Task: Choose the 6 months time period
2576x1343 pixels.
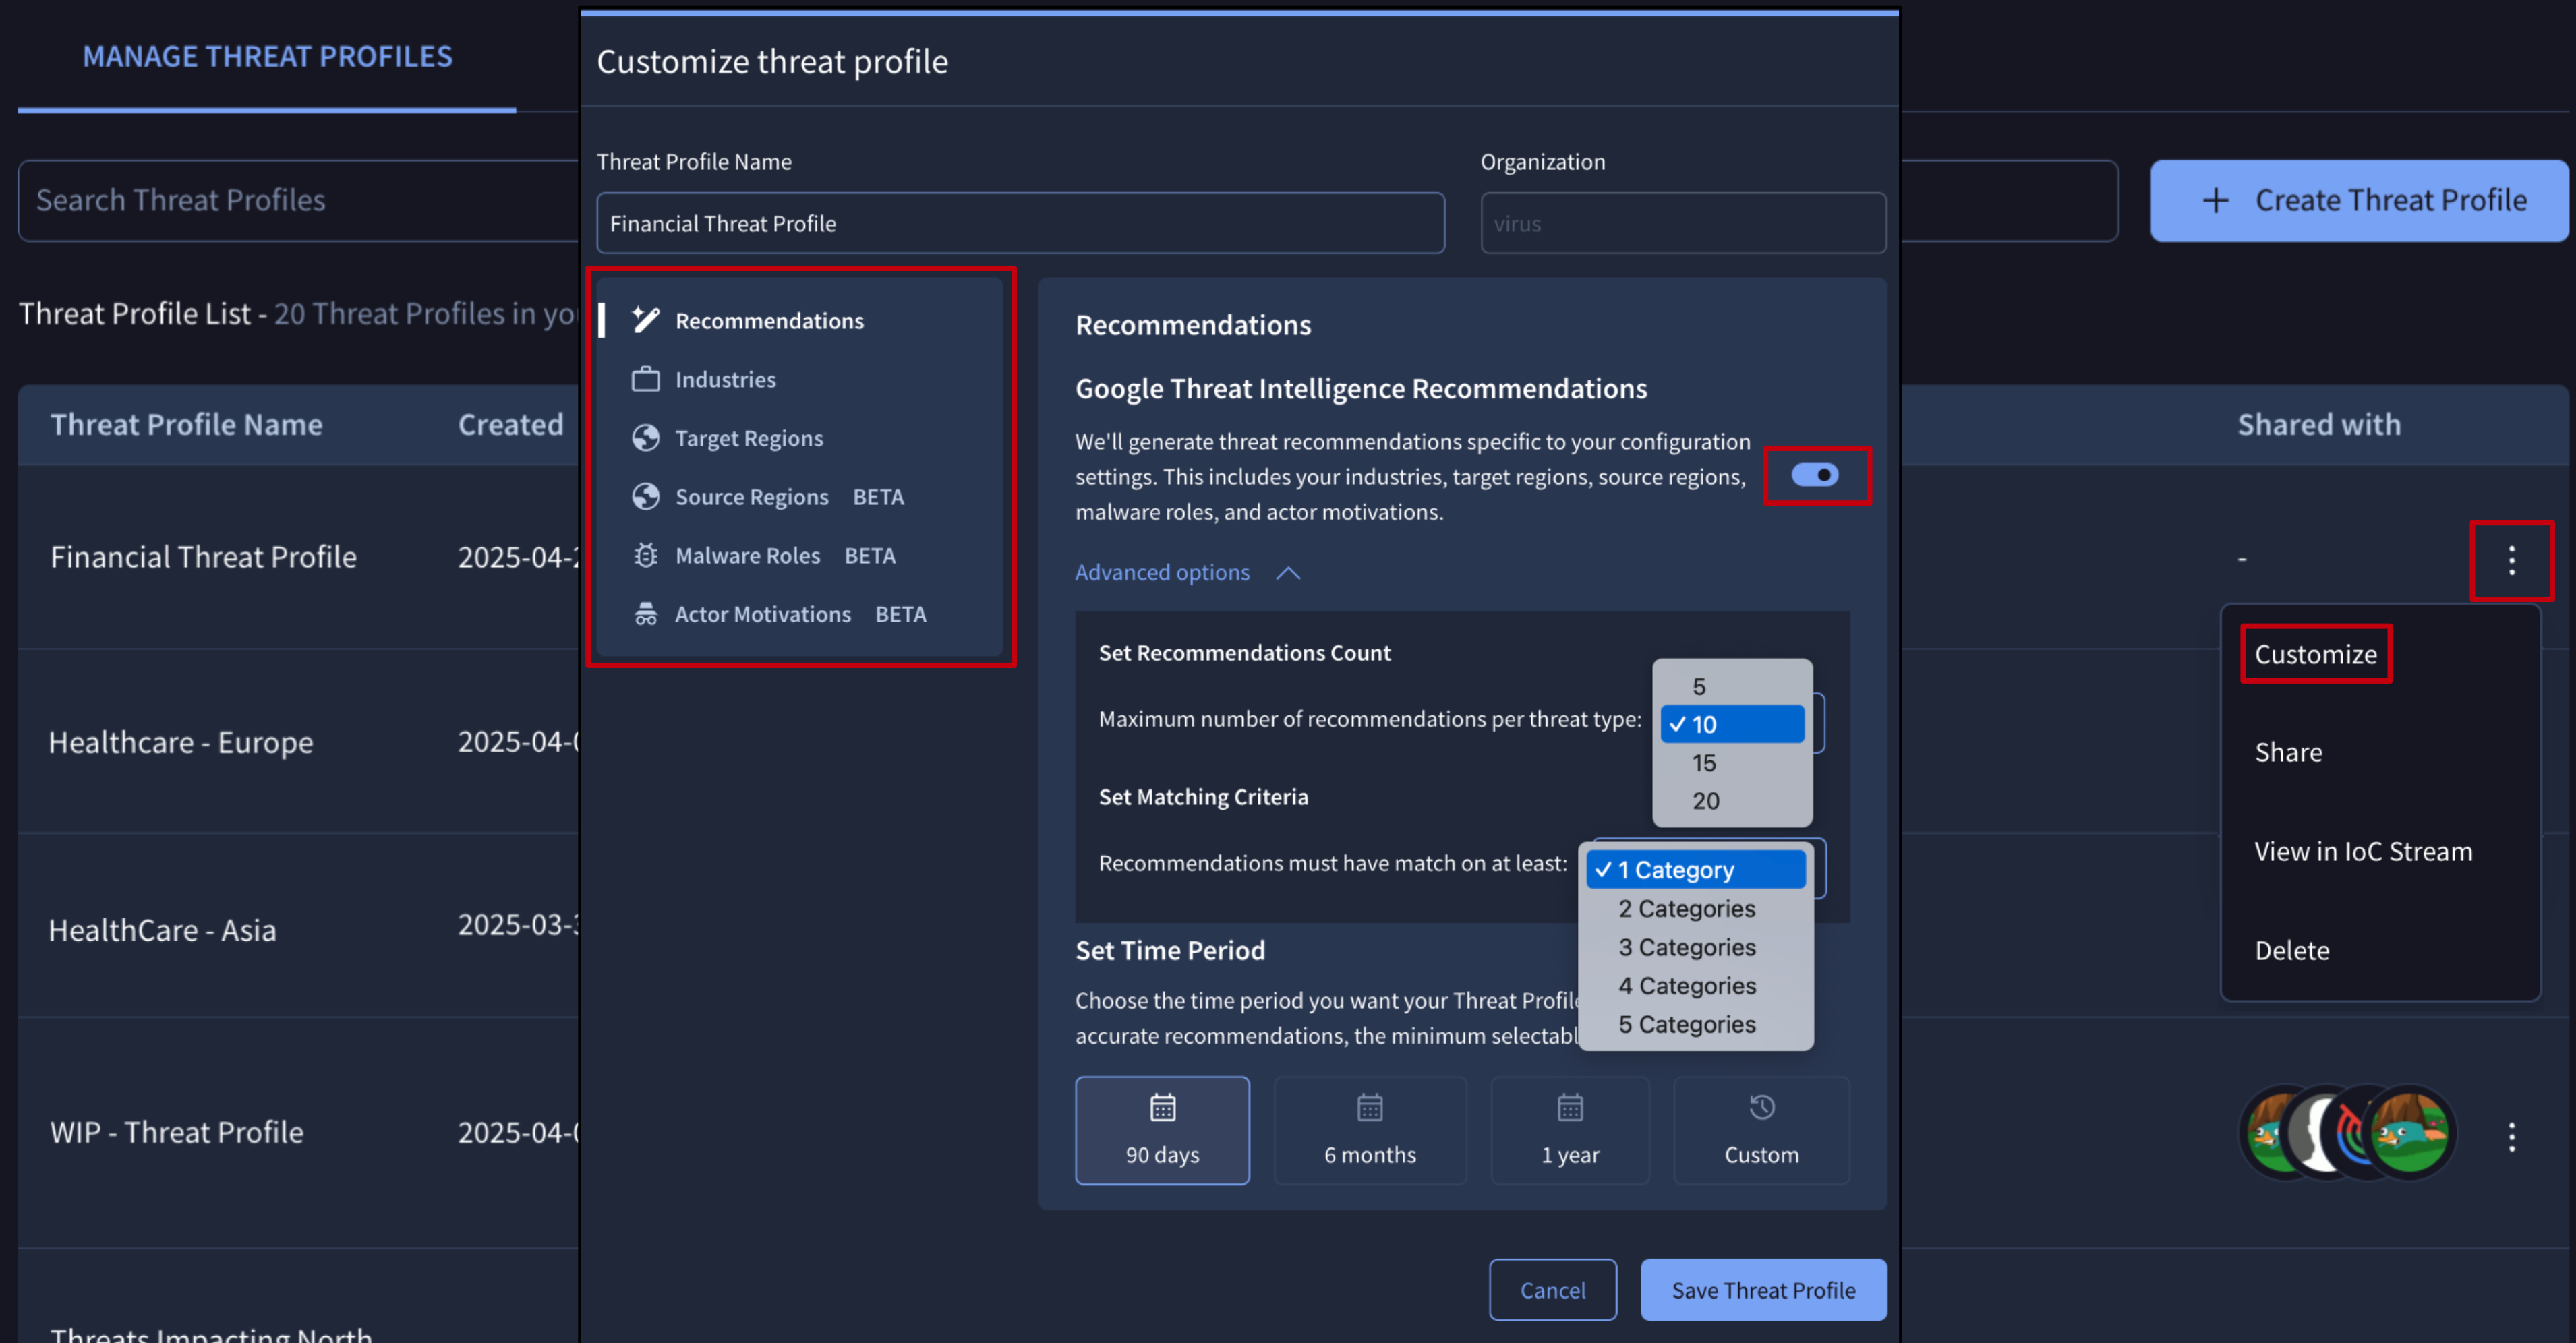Action: [x=1370, y=1130]
